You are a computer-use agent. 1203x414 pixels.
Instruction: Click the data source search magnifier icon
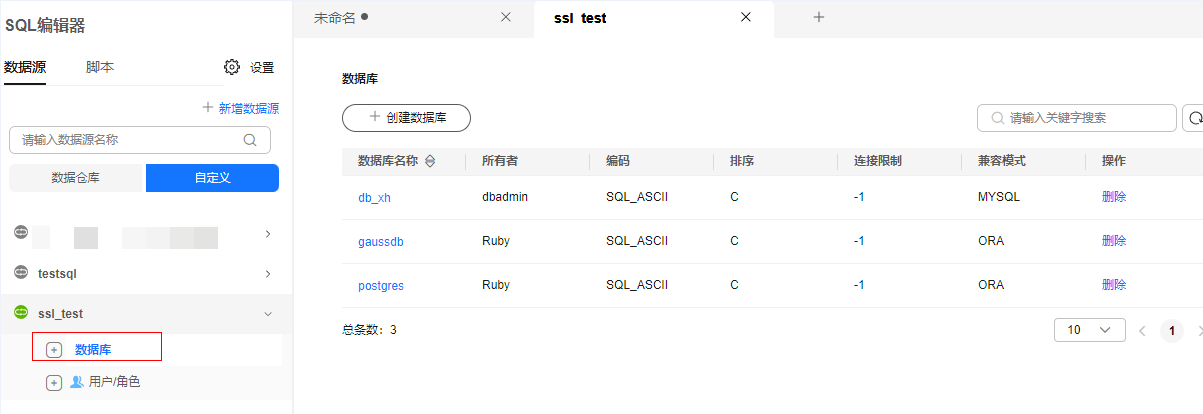250,140
